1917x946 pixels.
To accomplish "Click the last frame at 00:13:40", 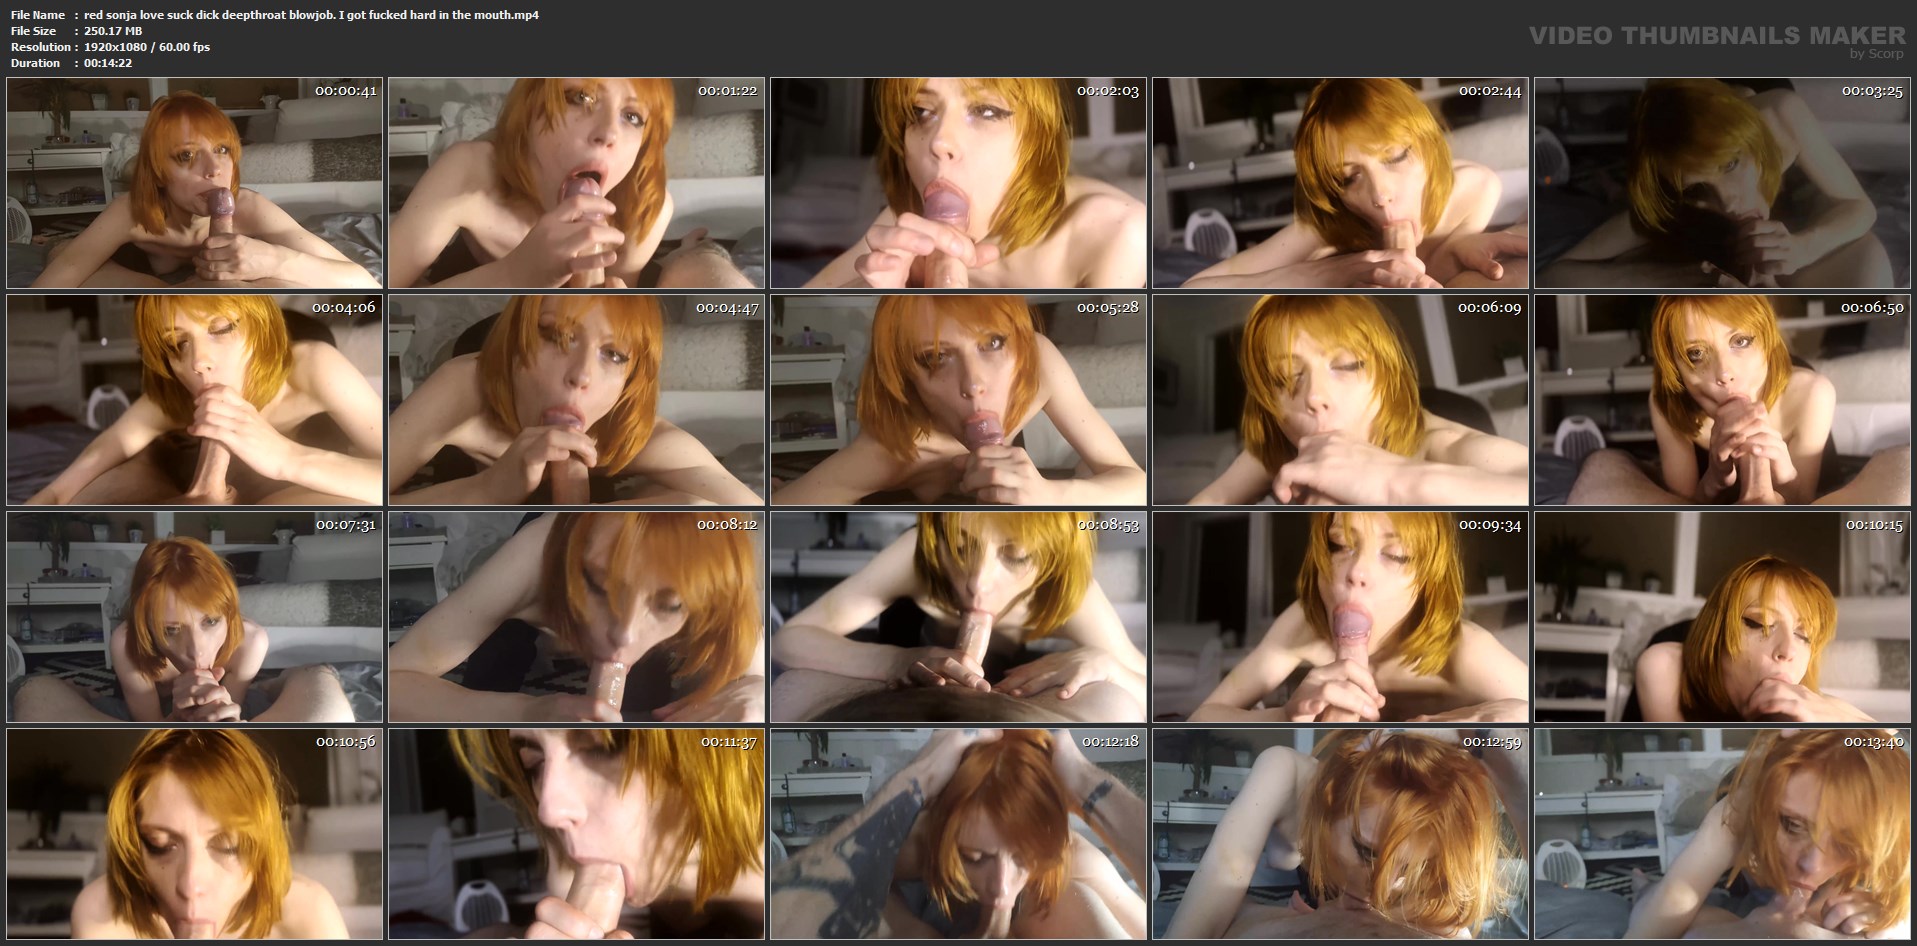I will 1722,834.
